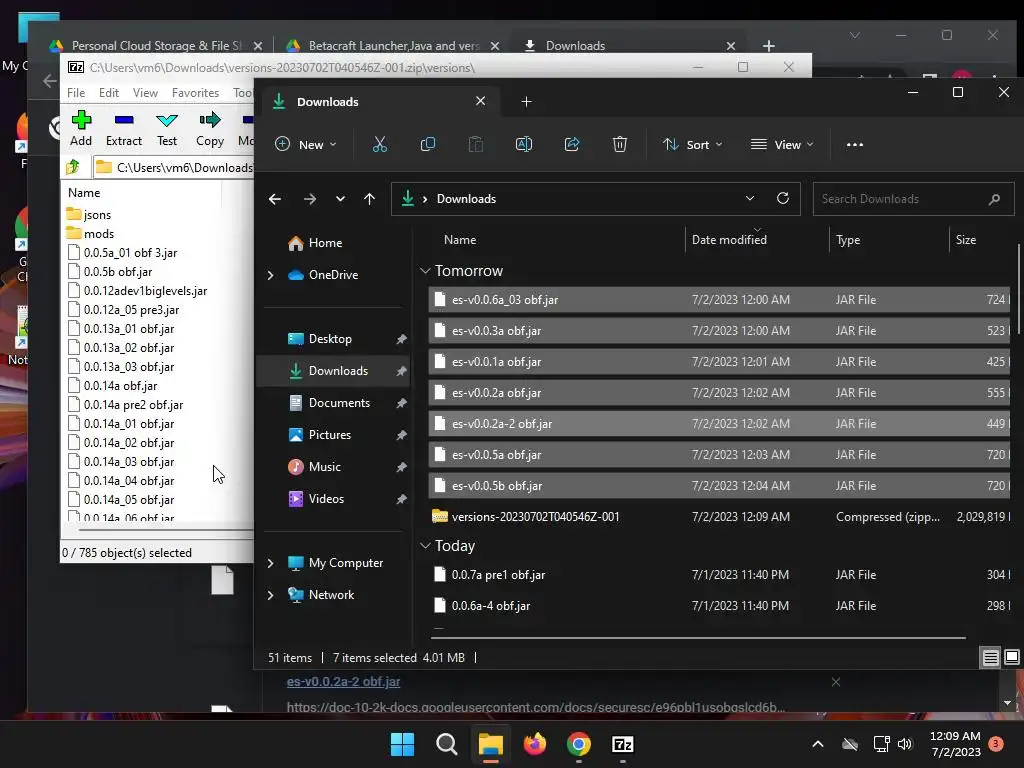Add a new Explorer tab
Viewport: 1024px width, 768px height.
coord(526,101)
